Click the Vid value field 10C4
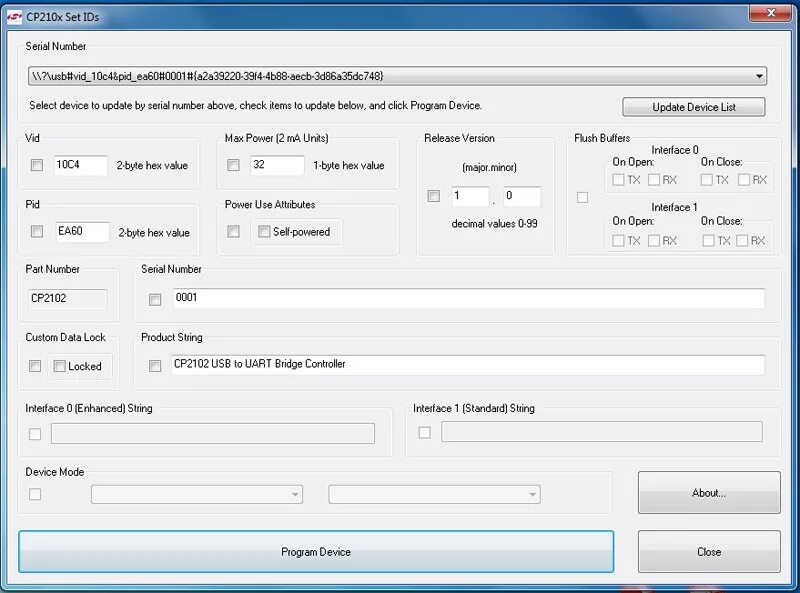This screenshot has height=593, width=800. pos(81,165)
